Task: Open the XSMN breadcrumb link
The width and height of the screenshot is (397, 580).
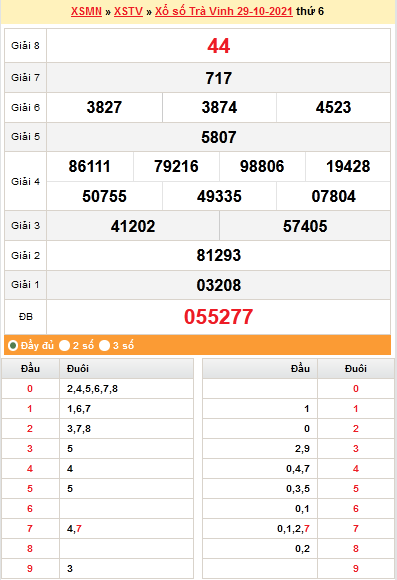Action: [x=86, y=11]
